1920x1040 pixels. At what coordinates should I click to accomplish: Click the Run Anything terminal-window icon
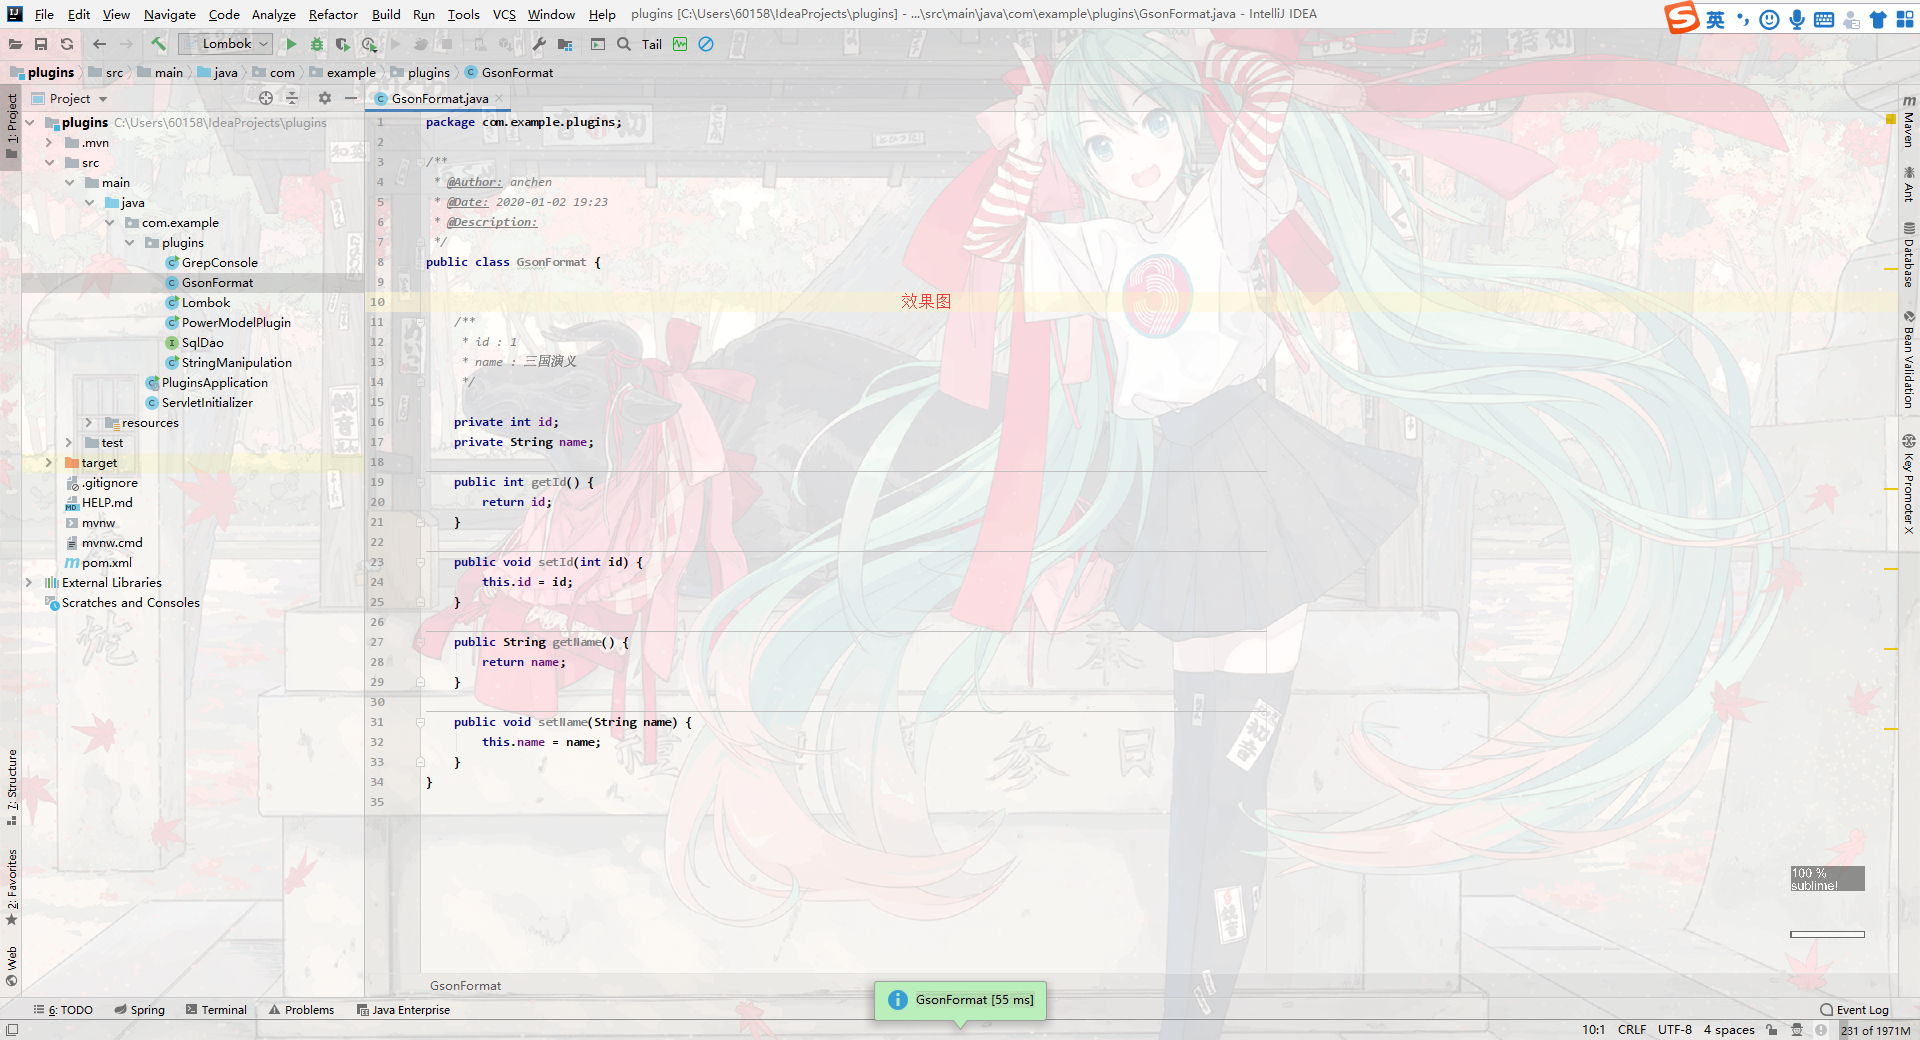598,44
